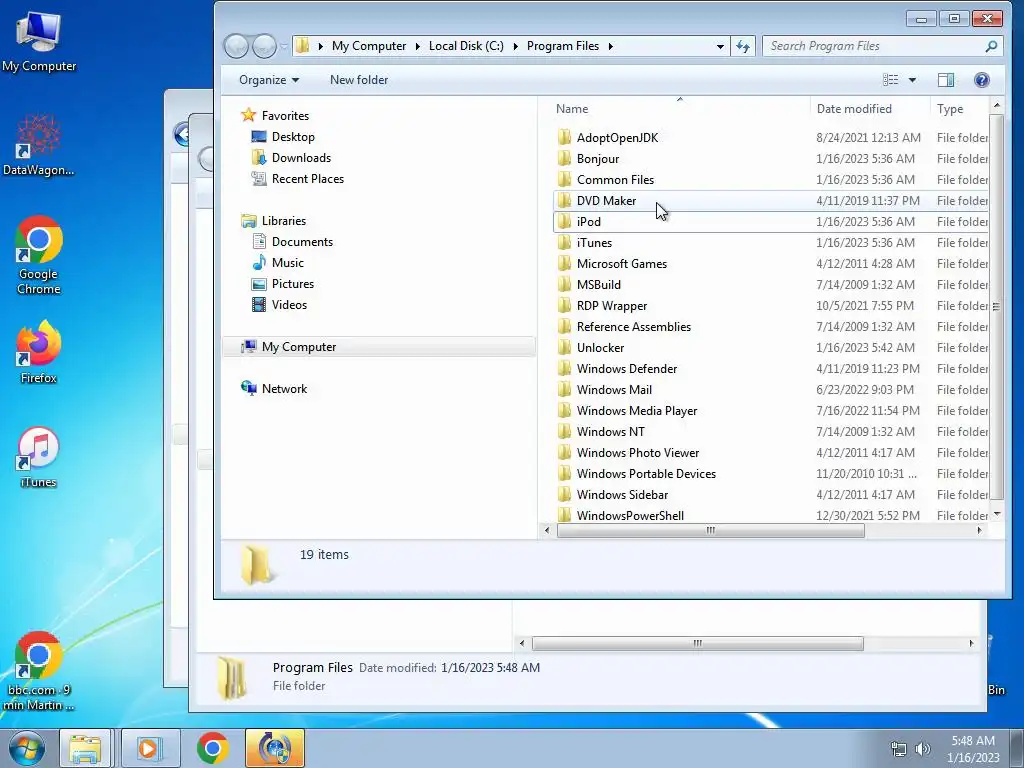
Task: Click the network tray icon
Action: [899, 749]
